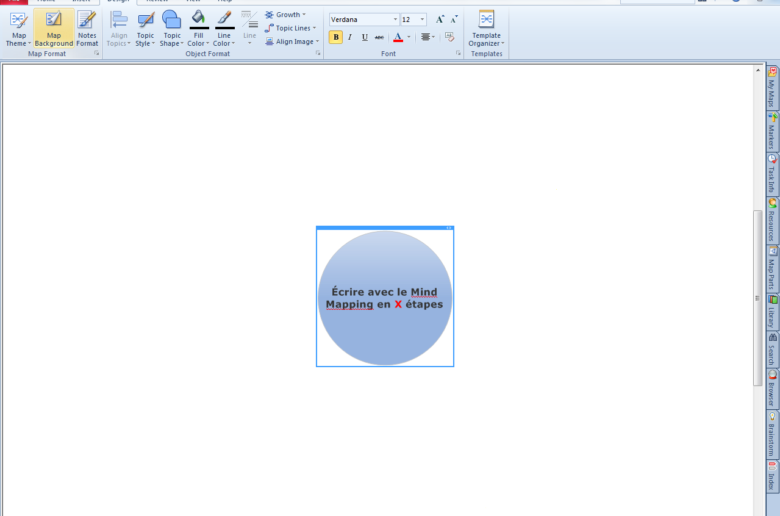
Task: Select the central topic circle
Action: [x=385, y=298]
